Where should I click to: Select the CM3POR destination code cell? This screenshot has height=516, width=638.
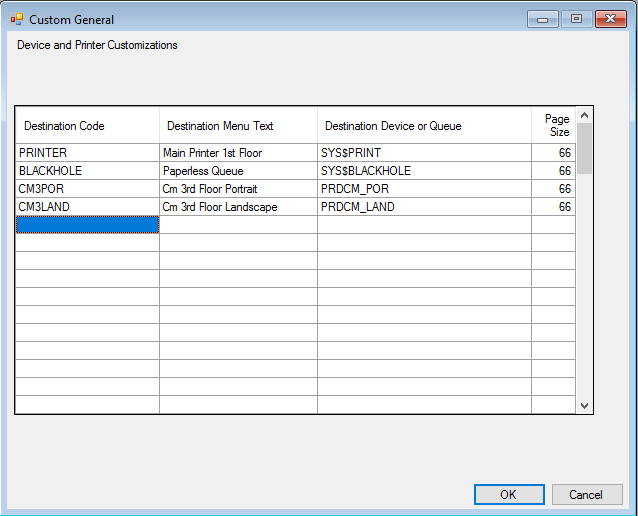[87, 188]
